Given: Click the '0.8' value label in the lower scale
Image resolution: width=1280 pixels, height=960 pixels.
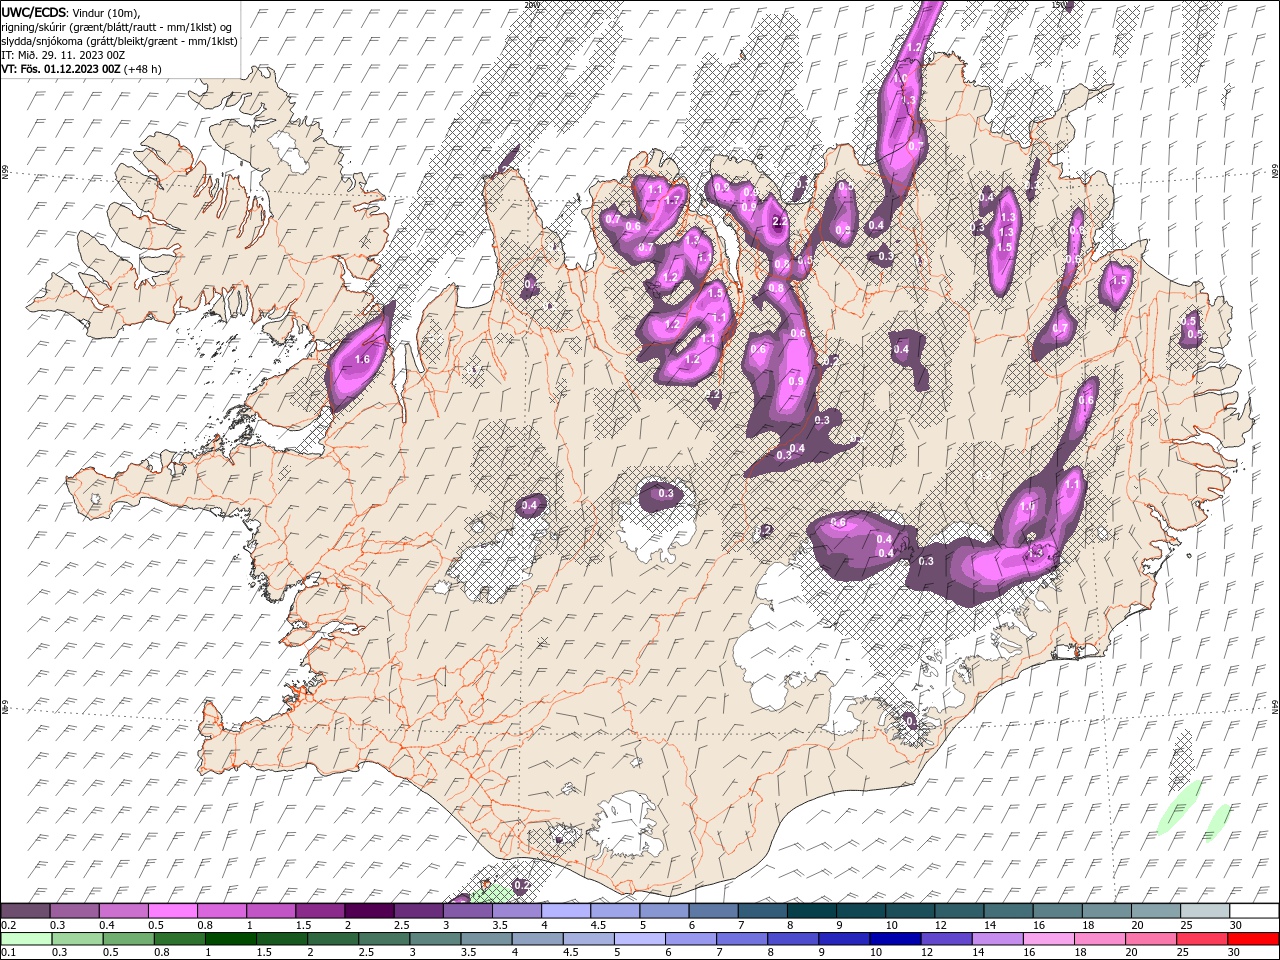Looking at the screenshot, I should click(x=161, y=953).
